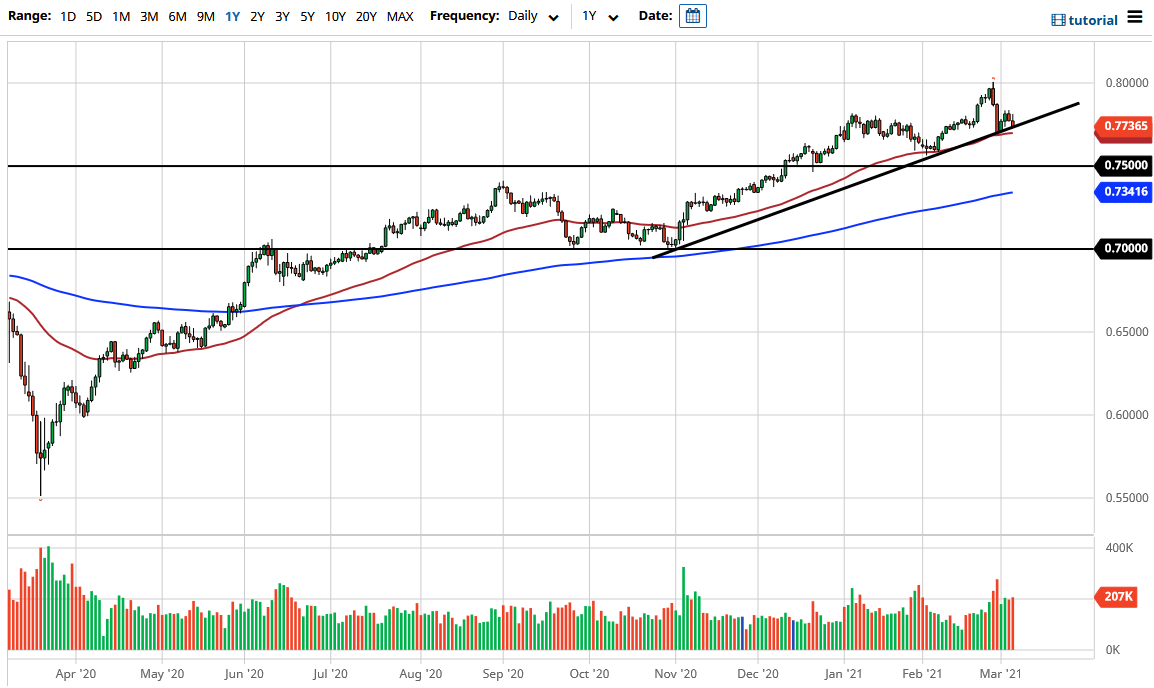Click the red 0.77365 price label

[x=1122, y=128]
